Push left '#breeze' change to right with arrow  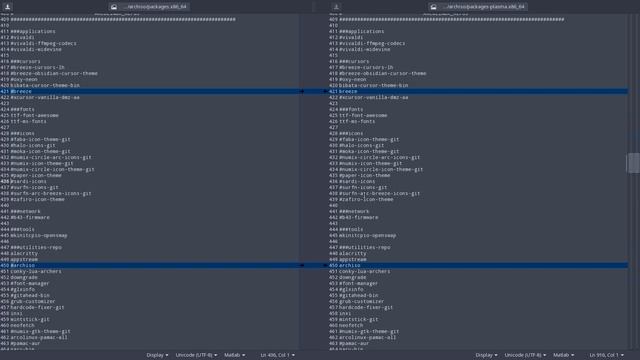(302, 91)
